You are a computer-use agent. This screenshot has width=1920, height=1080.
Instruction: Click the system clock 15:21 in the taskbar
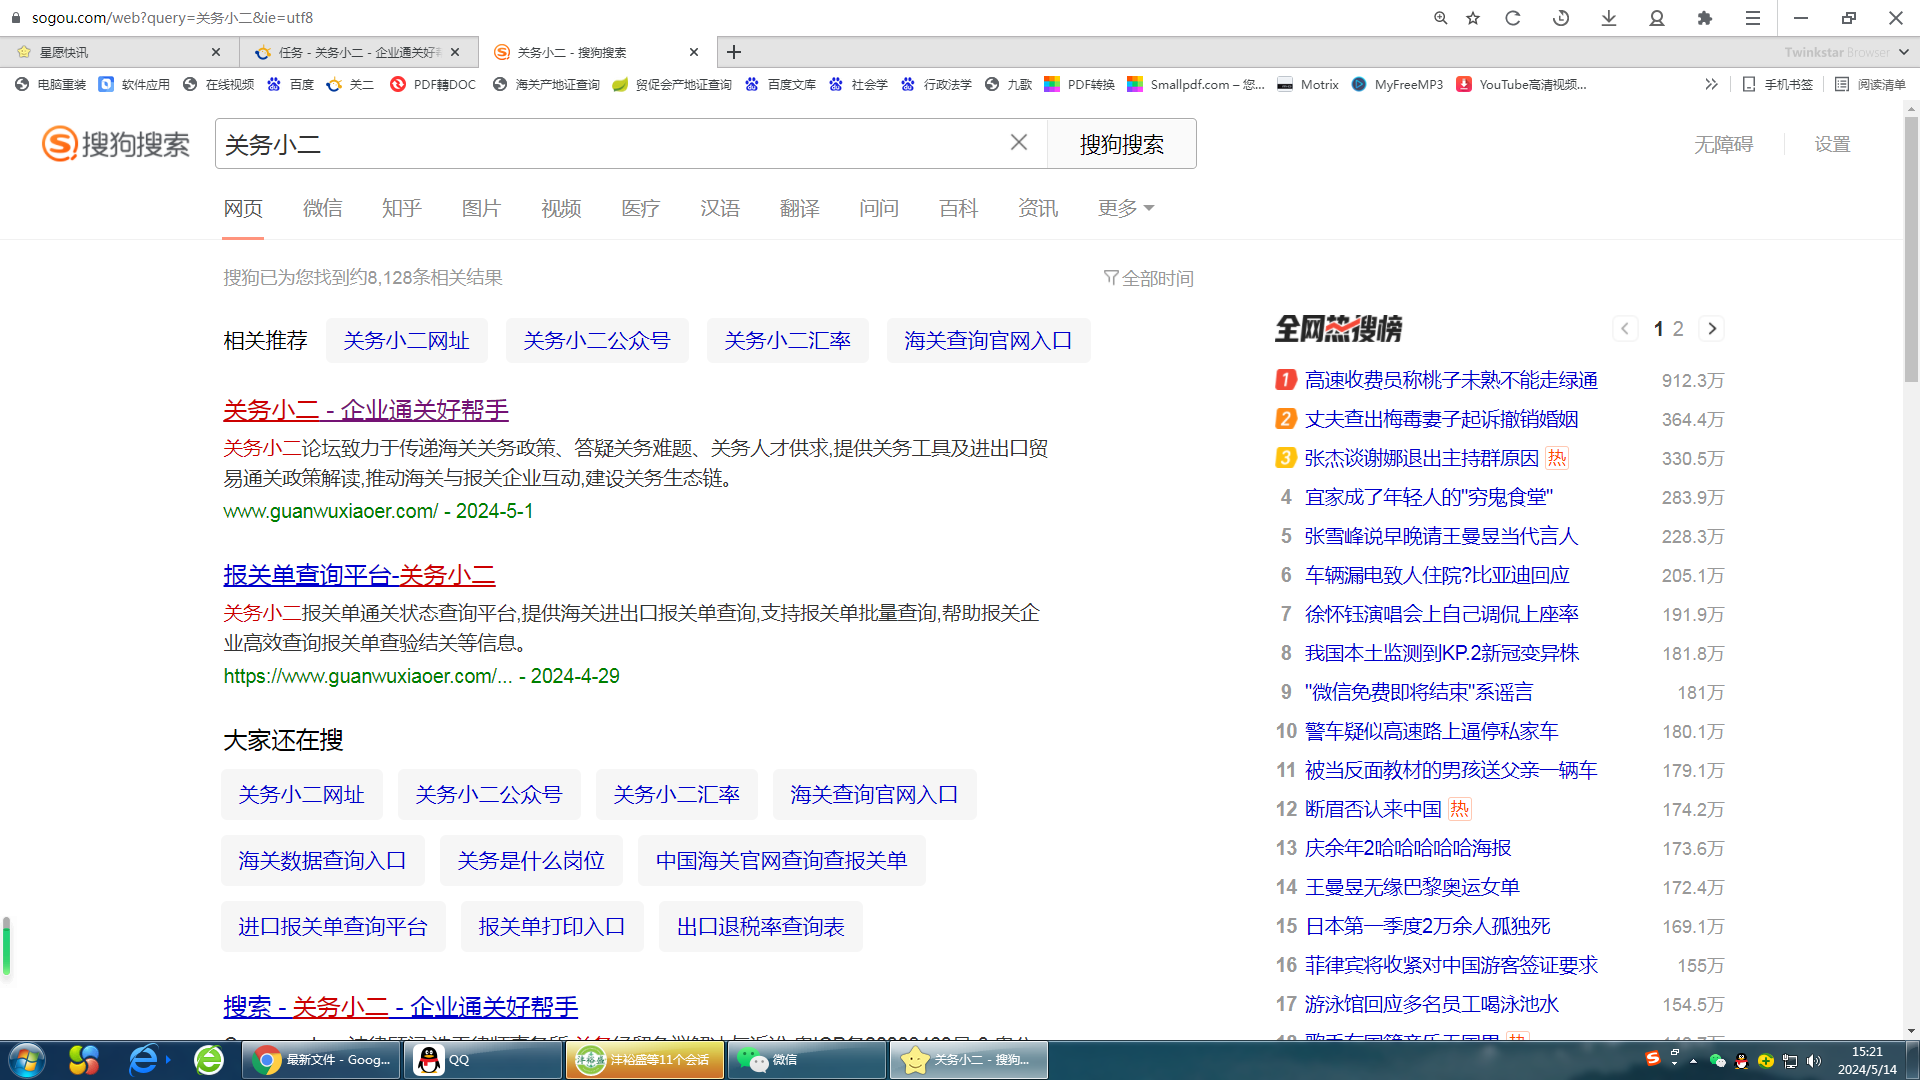pos(1867,1052)
